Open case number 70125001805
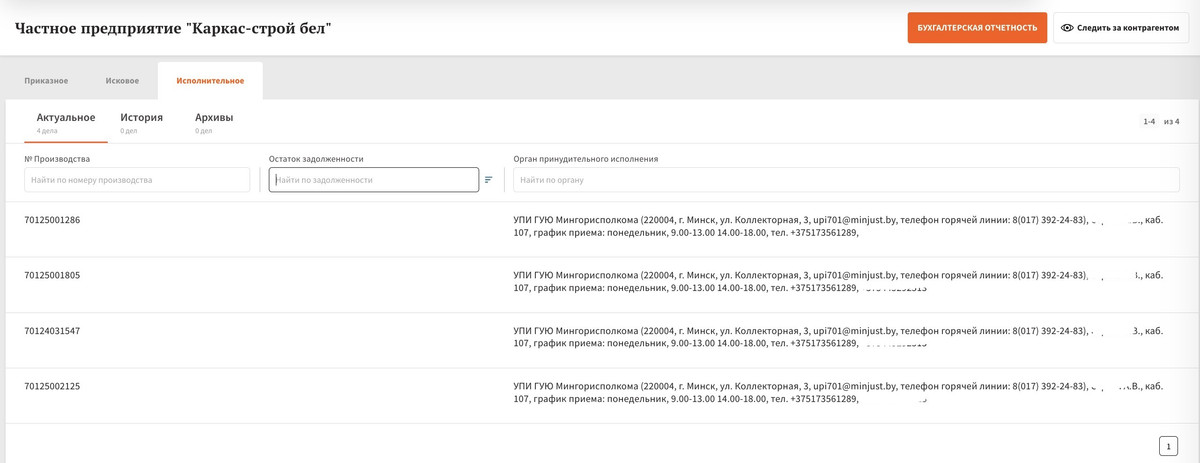This screenshot has height=463, width=1200. tap(52, 275)
